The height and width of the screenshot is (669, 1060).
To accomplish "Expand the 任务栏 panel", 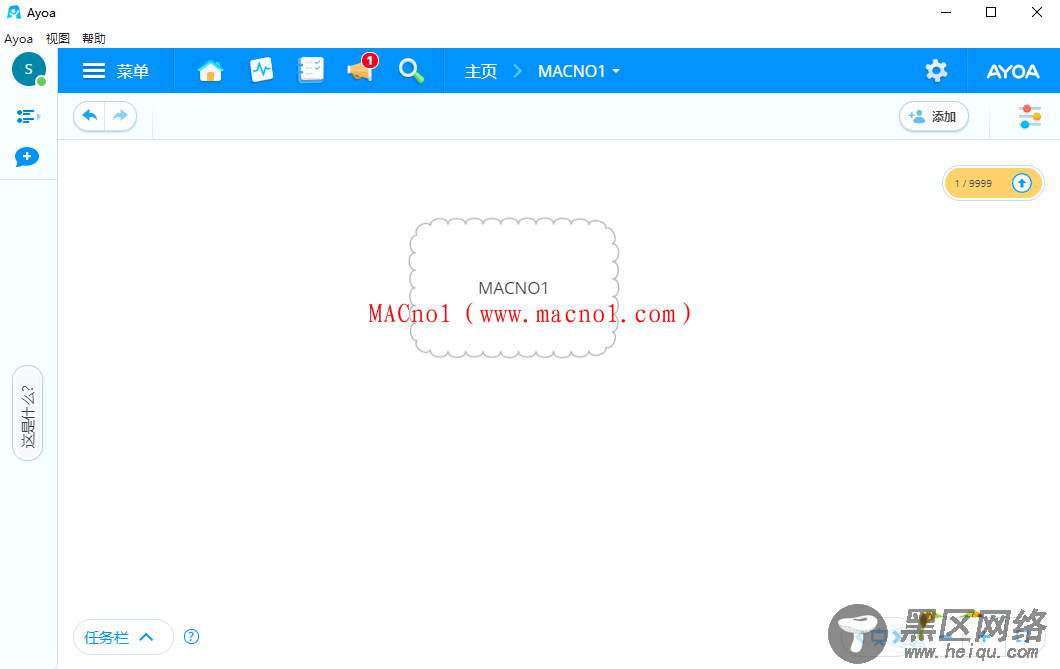I will coord(123,637).
